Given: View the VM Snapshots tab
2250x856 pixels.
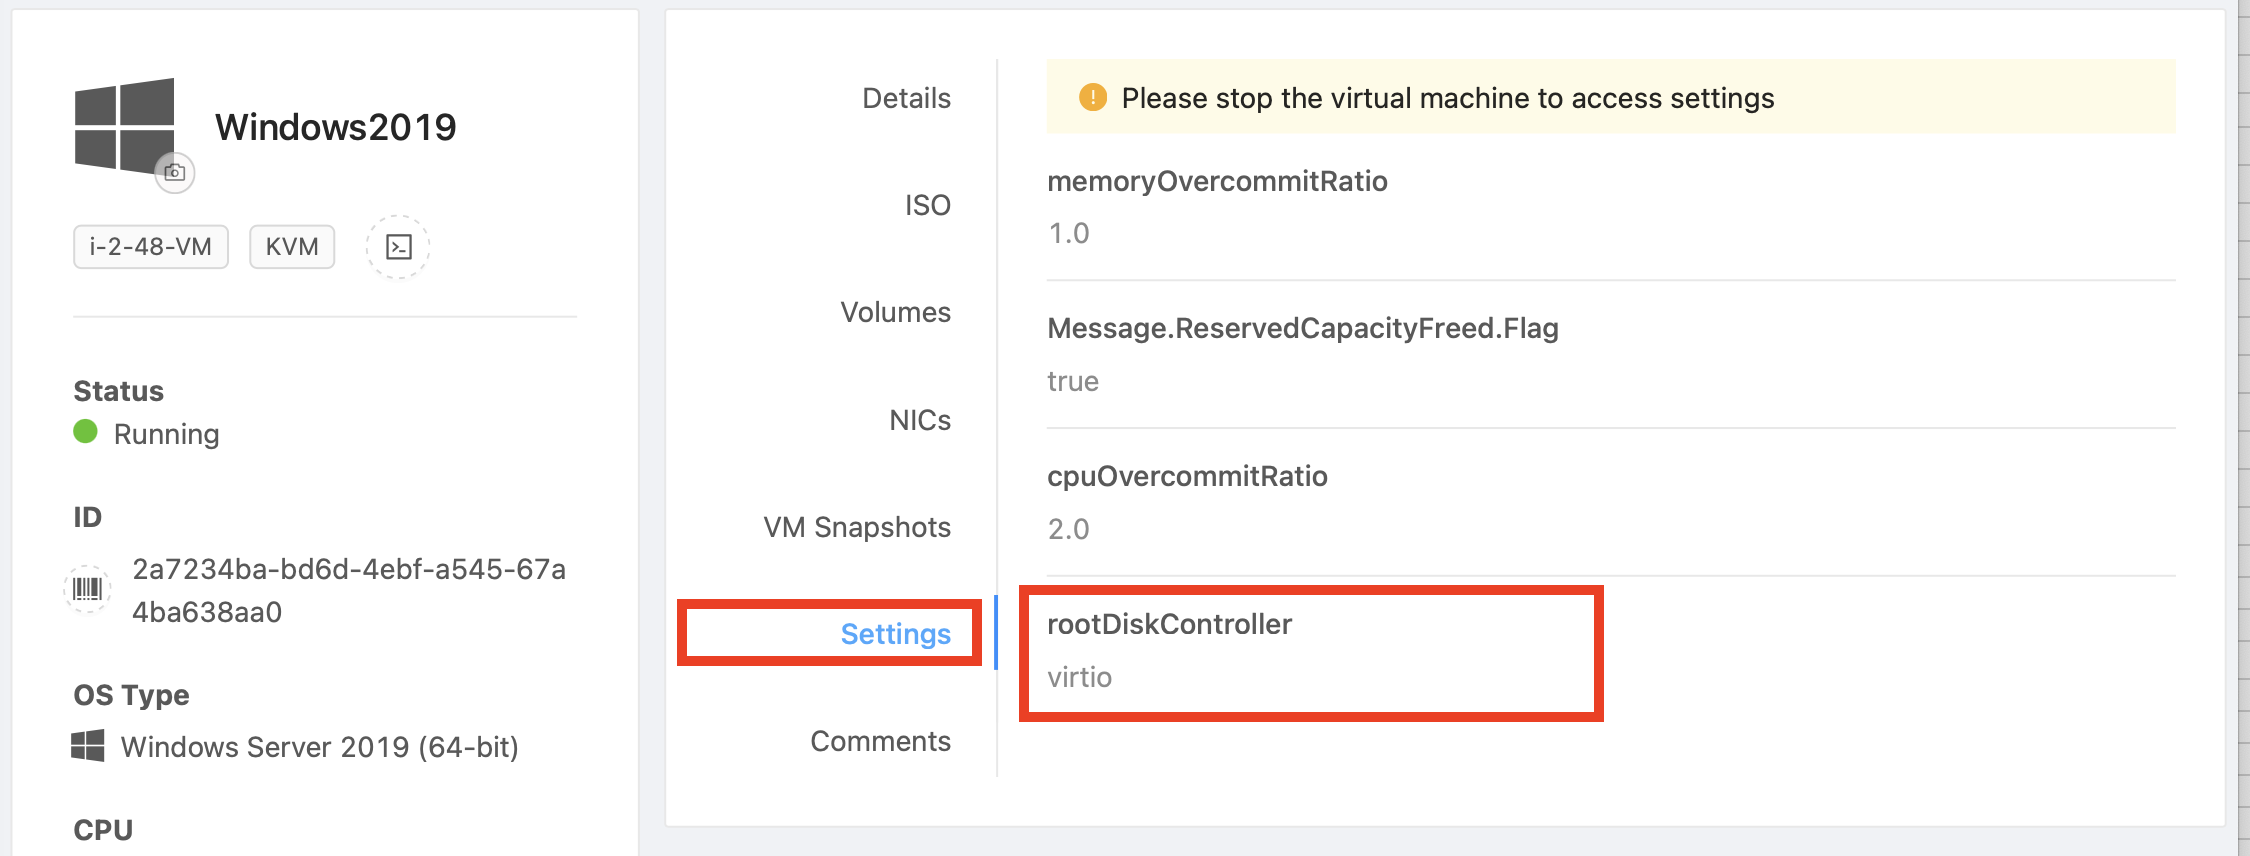Looking at the screenshot, I should click(857, 527).
